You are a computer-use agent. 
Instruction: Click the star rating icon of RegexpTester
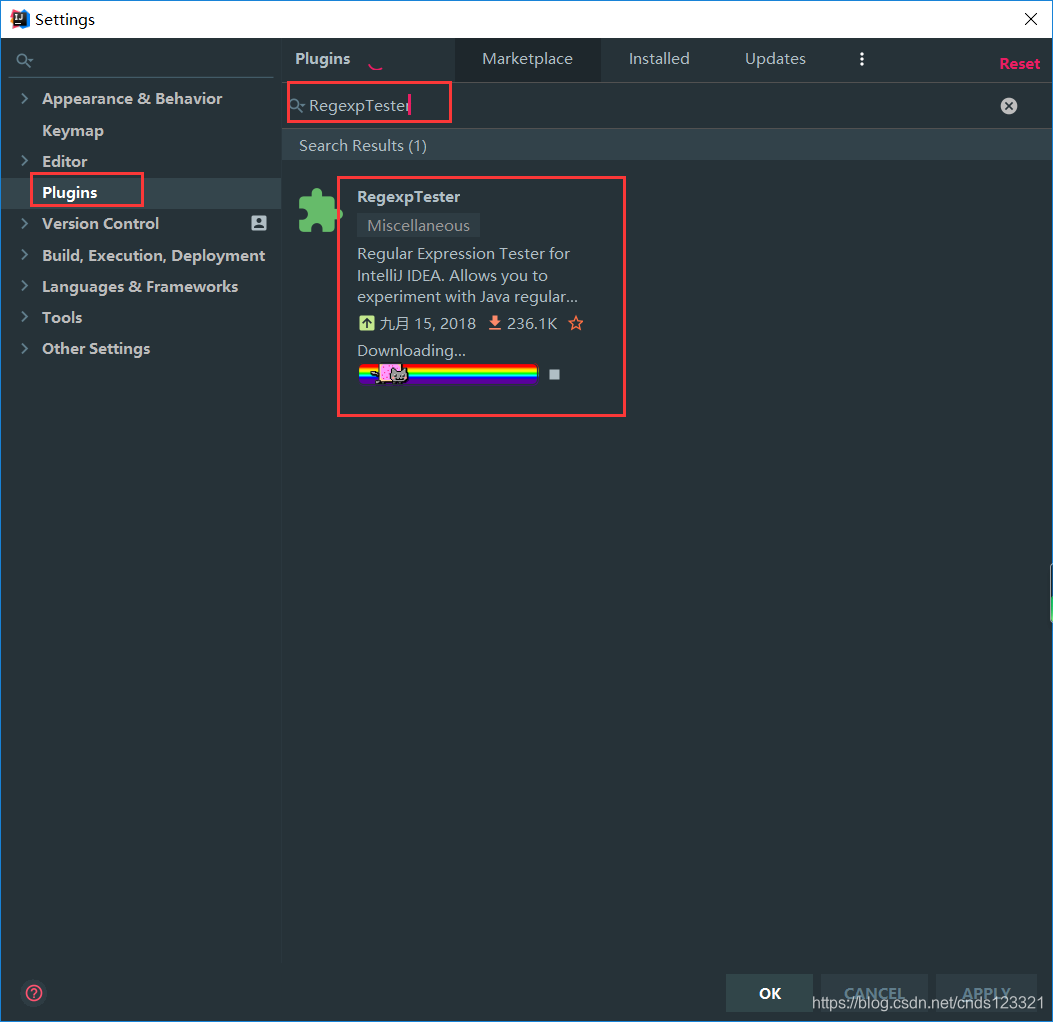[x=576, y=324]
